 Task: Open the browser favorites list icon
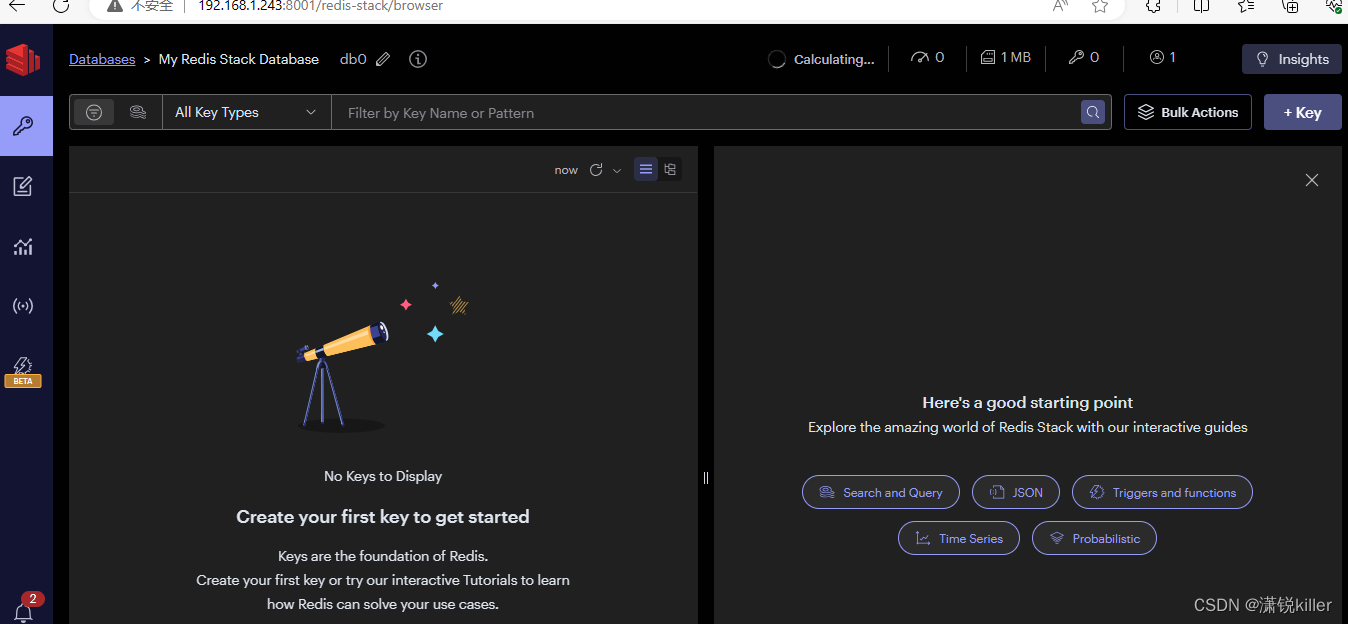point(1246,5)
